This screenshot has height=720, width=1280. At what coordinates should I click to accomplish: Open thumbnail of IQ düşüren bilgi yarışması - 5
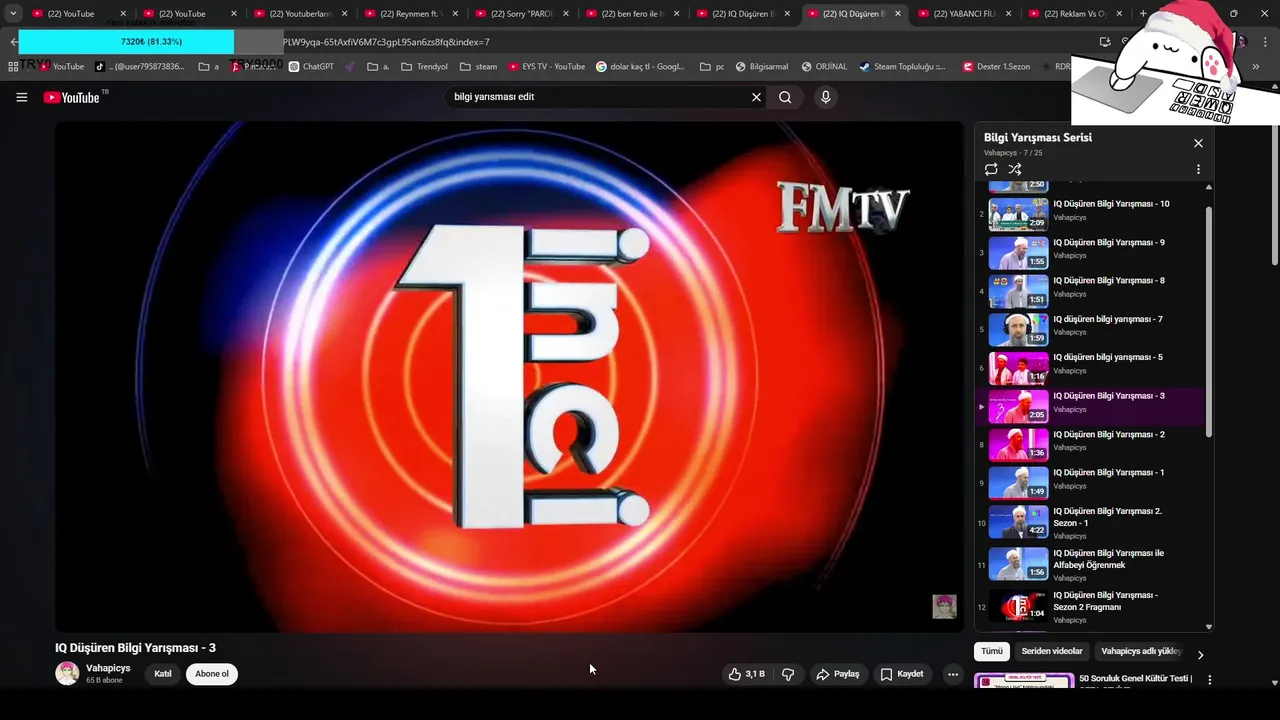click(x=1018, y=367)
